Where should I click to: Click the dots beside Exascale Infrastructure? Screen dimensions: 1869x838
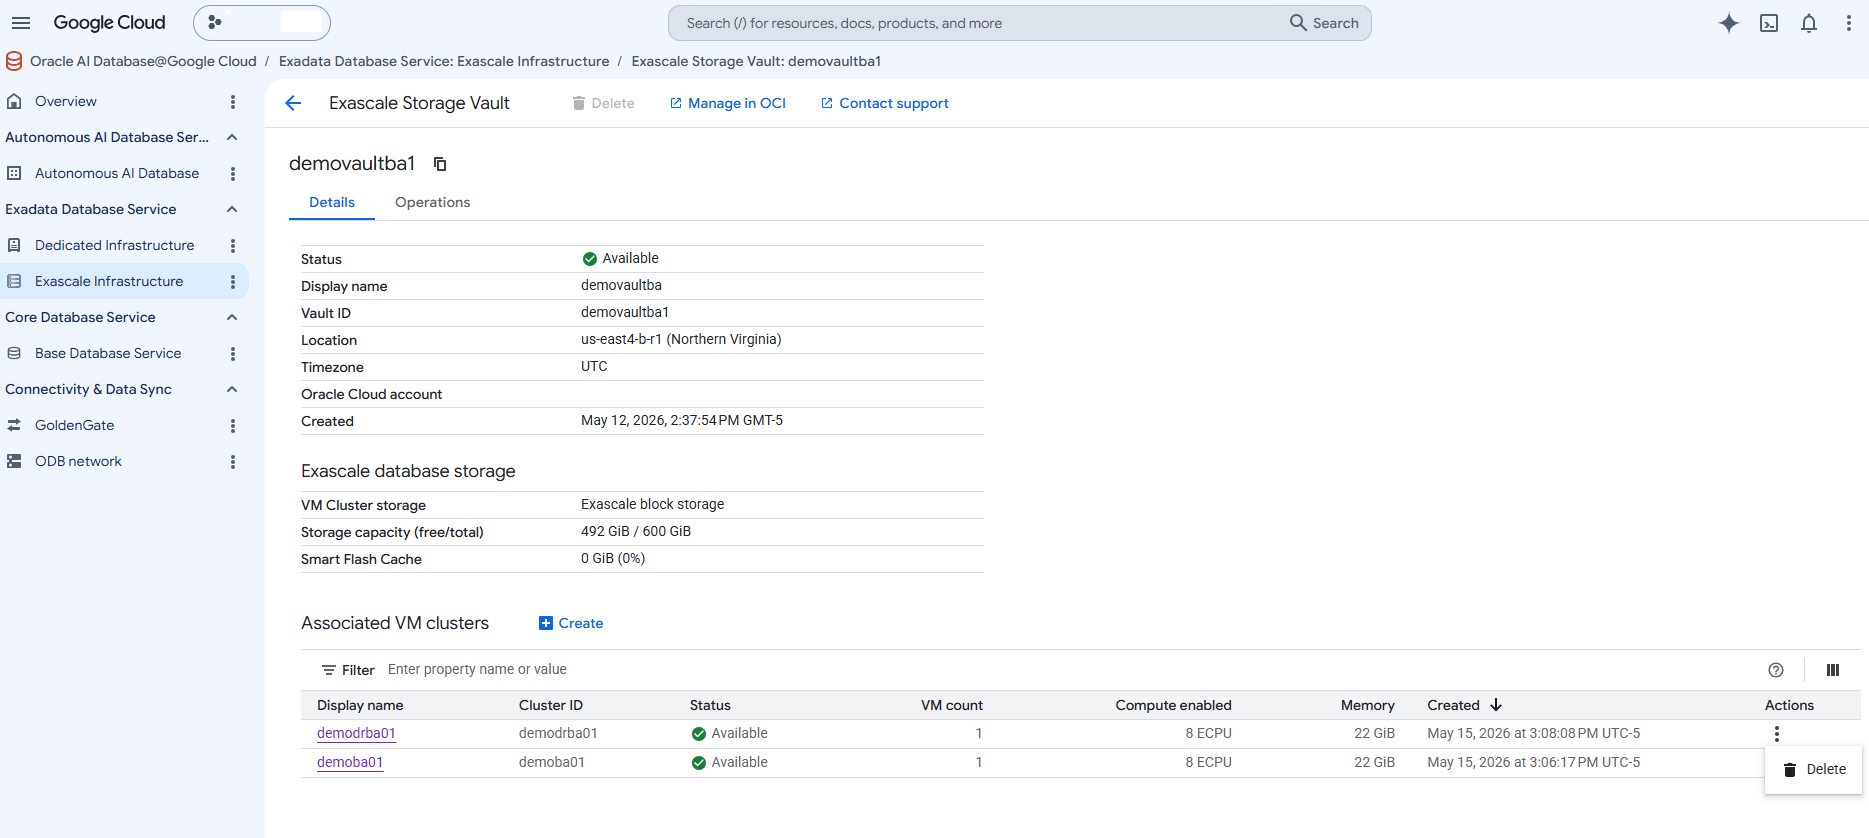tap(233, 282)
